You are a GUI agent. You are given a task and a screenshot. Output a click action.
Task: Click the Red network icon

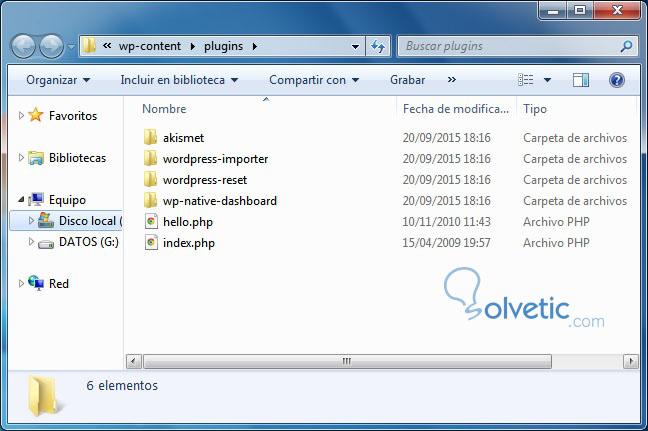click(x=36, y=283)
